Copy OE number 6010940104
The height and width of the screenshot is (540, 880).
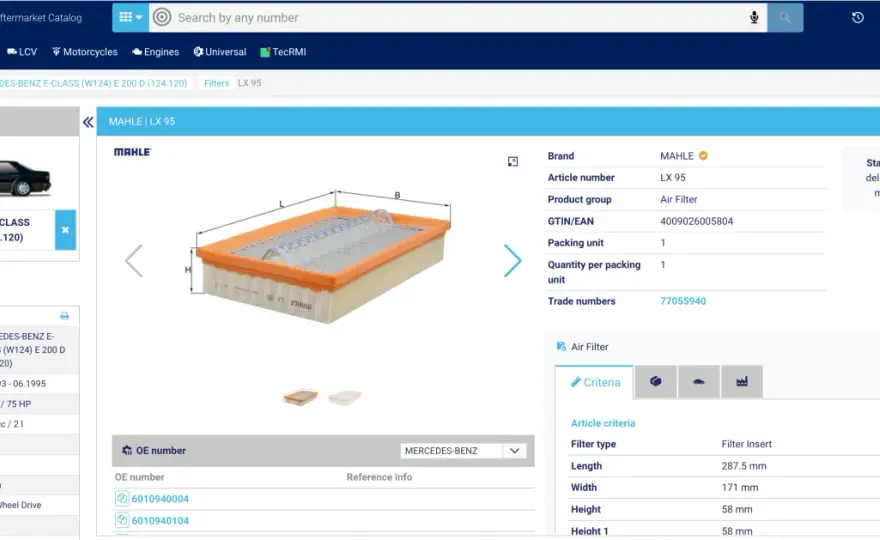(x=122, y=520)
